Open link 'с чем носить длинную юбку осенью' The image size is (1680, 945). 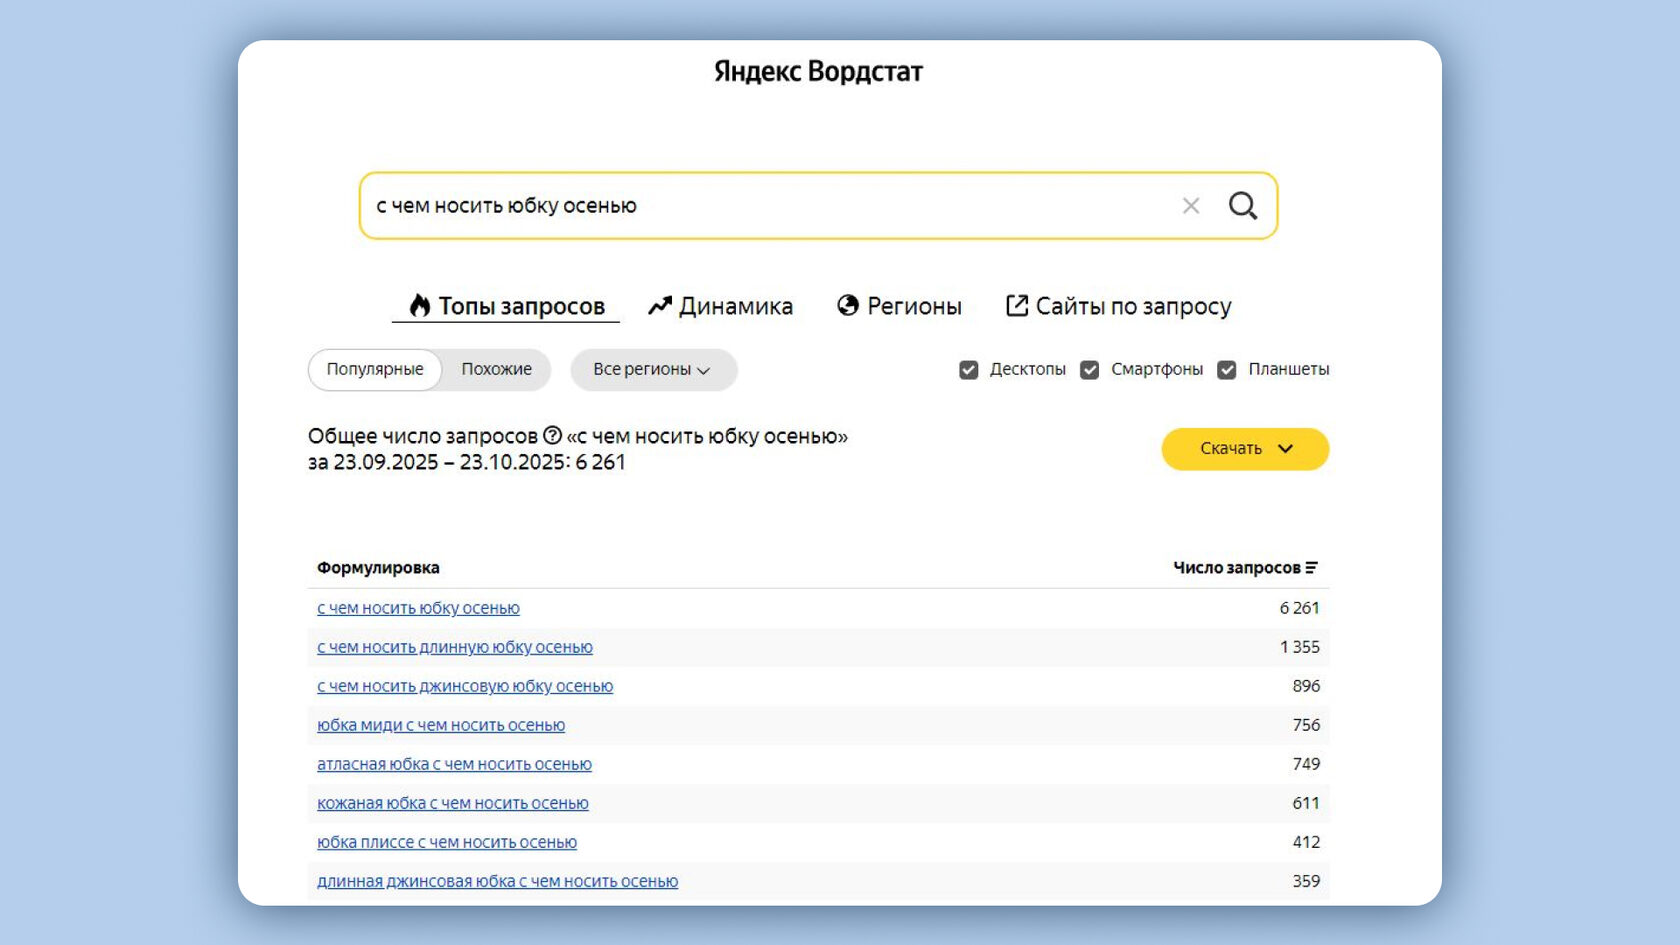point(455,647)
